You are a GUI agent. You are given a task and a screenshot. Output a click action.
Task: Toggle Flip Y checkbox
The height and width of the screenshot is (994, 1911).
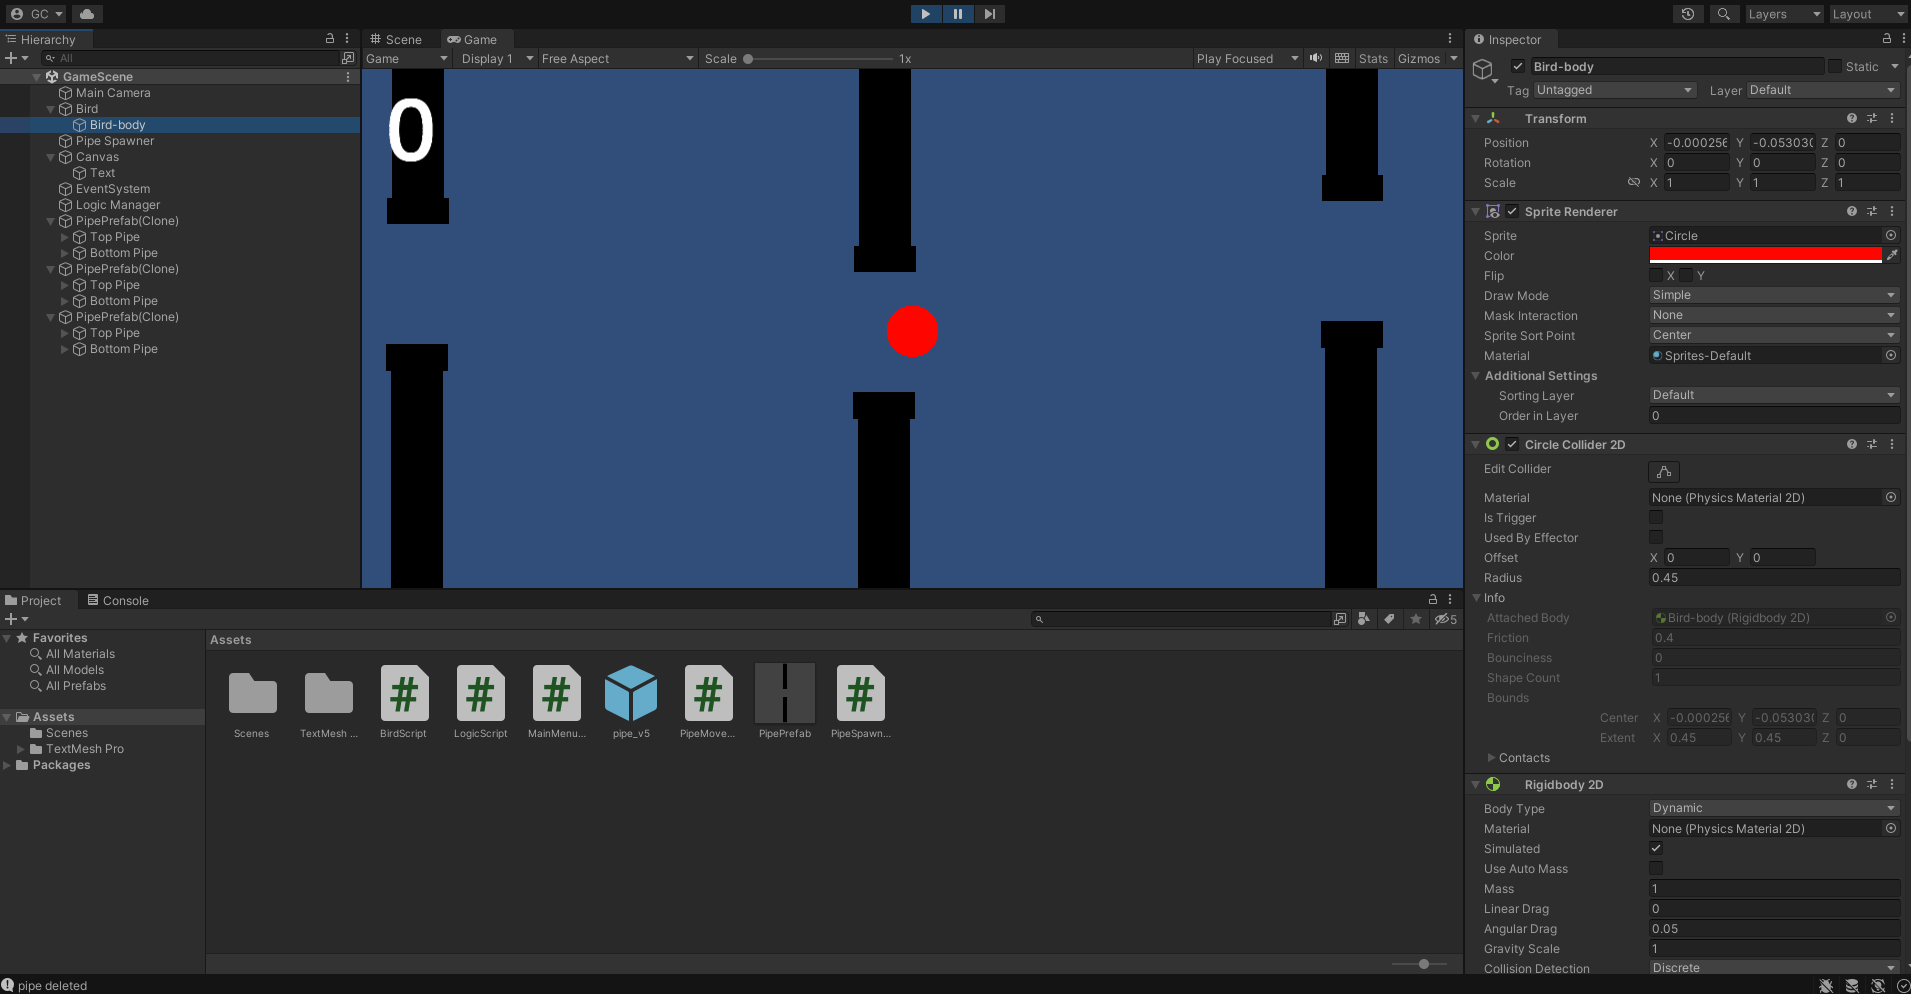click(1686, 275)
